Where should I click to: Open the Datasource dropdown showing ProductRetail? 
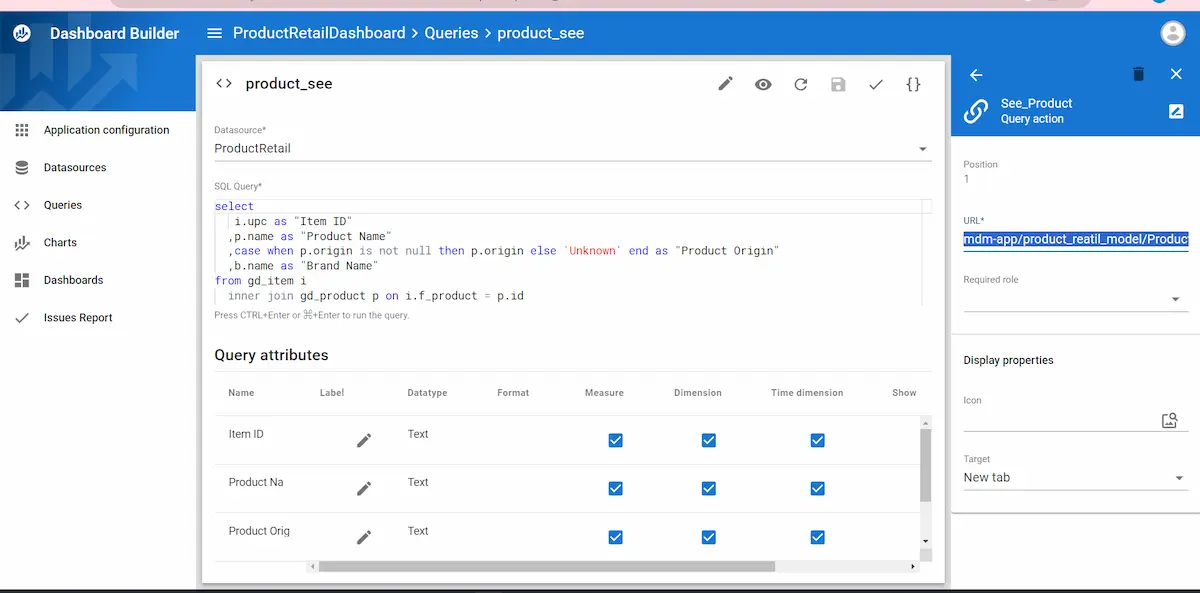point(922,148)
